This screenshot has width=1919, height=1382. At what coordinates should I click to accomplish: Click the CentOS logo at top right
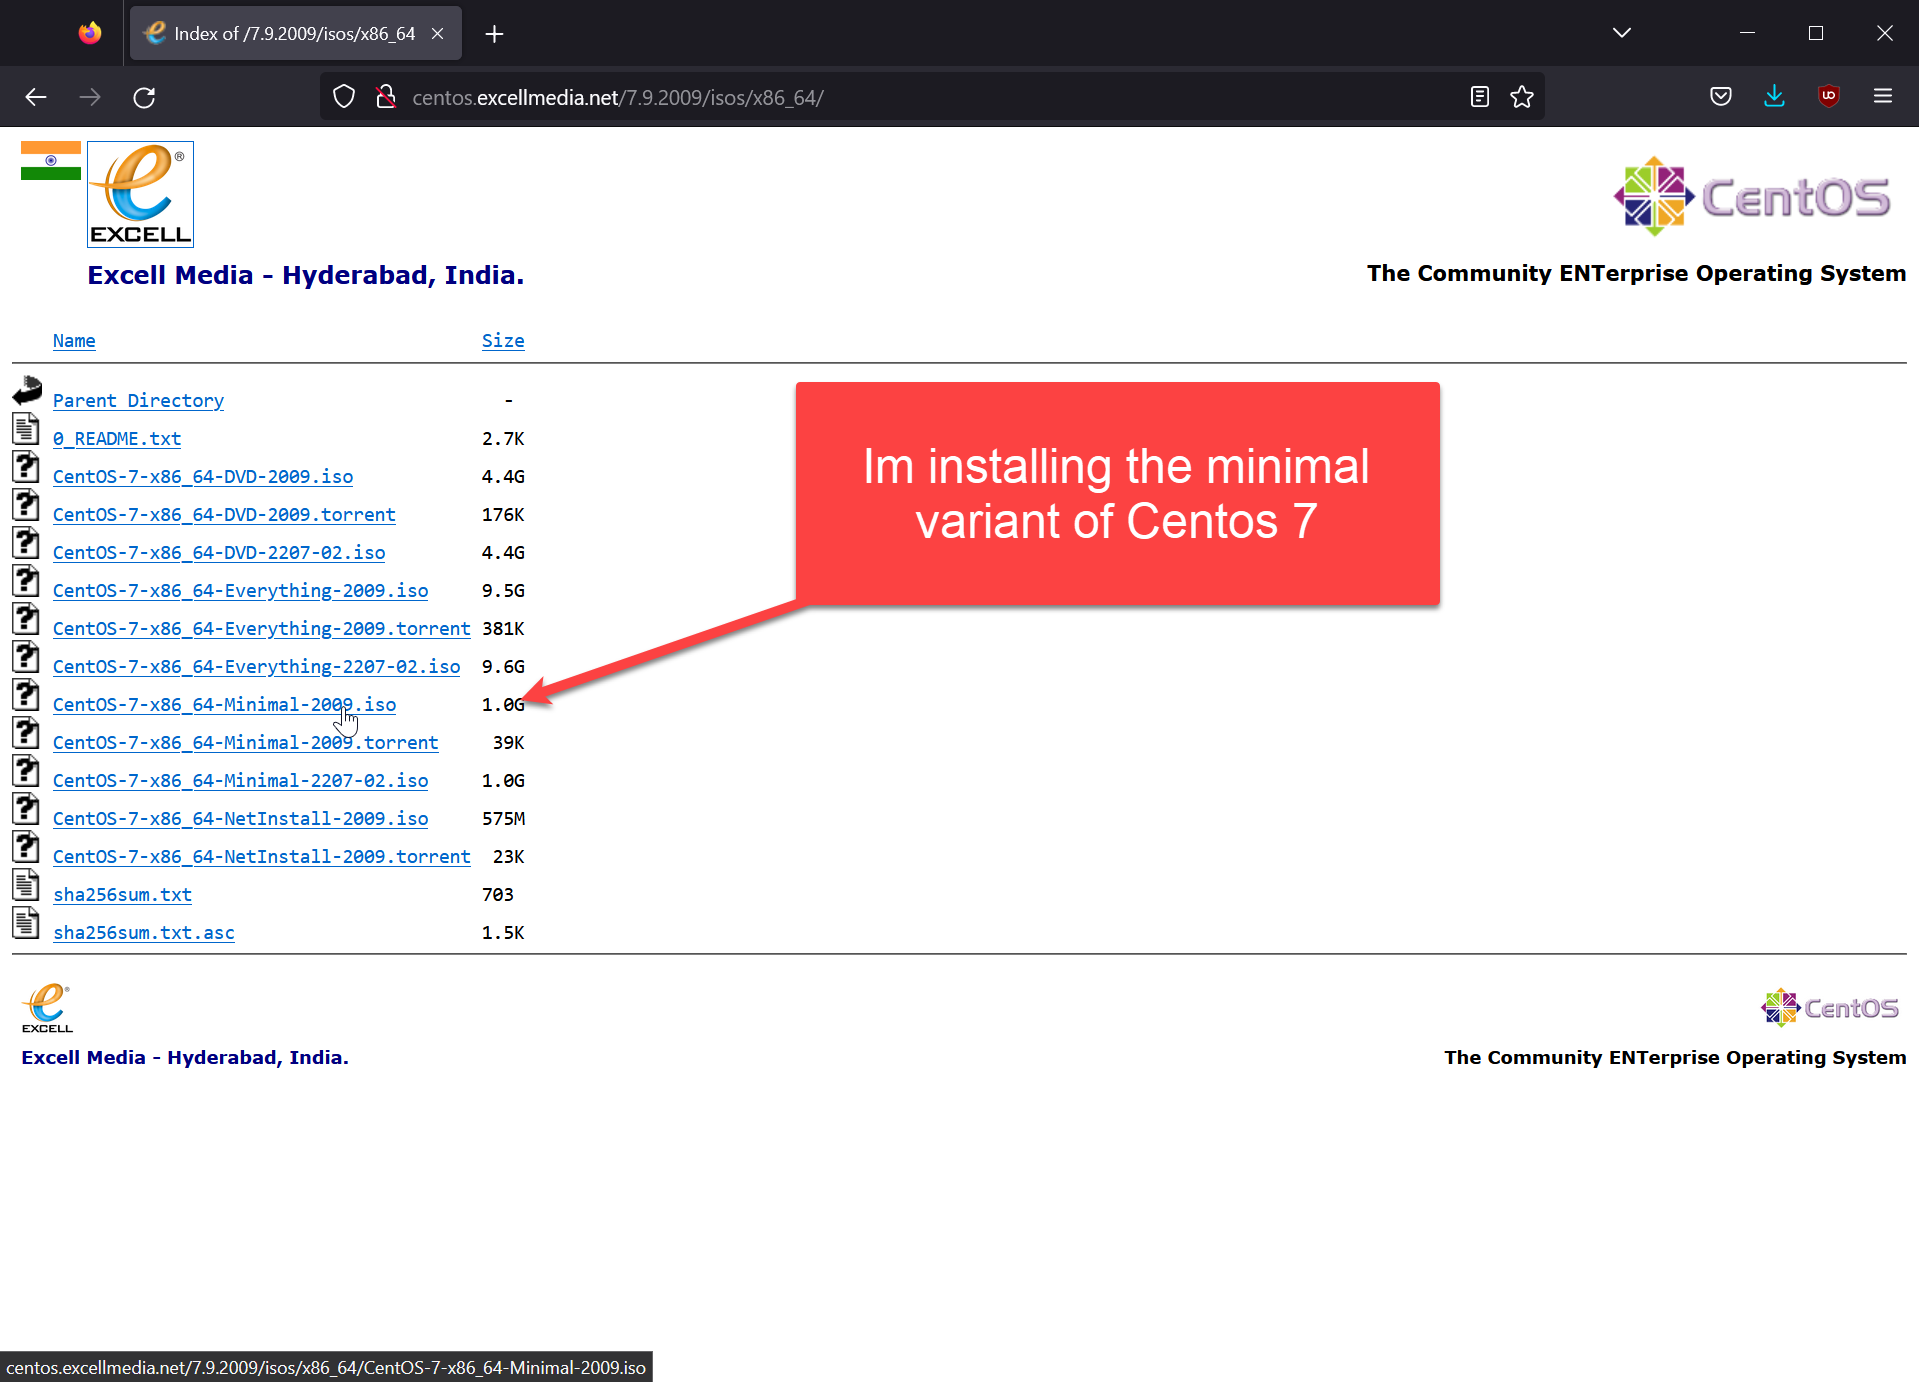tap(1752, 196)
